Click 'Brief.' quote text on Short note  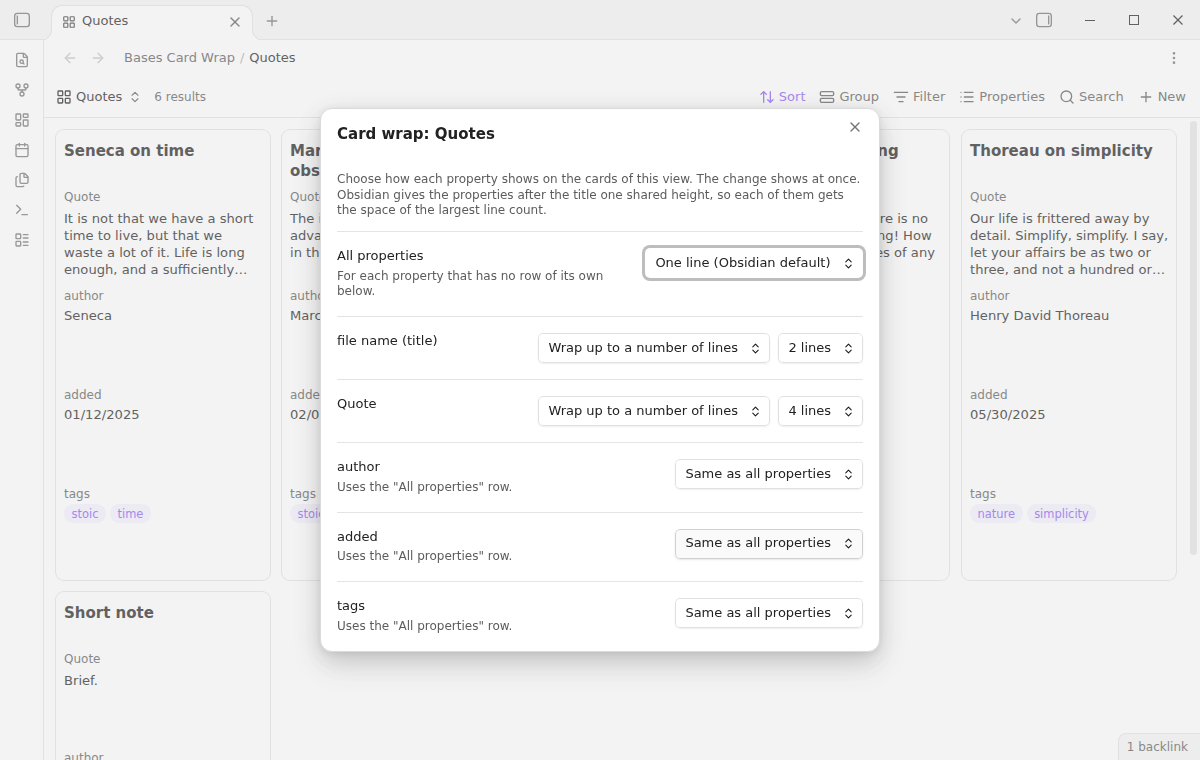[x=81, y=681]
